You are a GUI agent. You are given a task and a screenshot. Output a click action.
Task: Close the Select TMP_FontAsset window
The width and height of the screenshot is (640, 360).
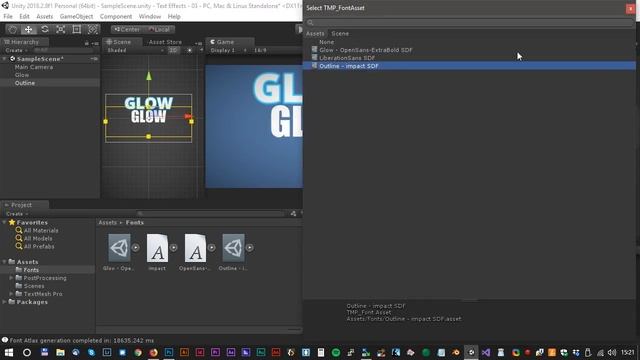pyautogui.click(x=630, y=9)
